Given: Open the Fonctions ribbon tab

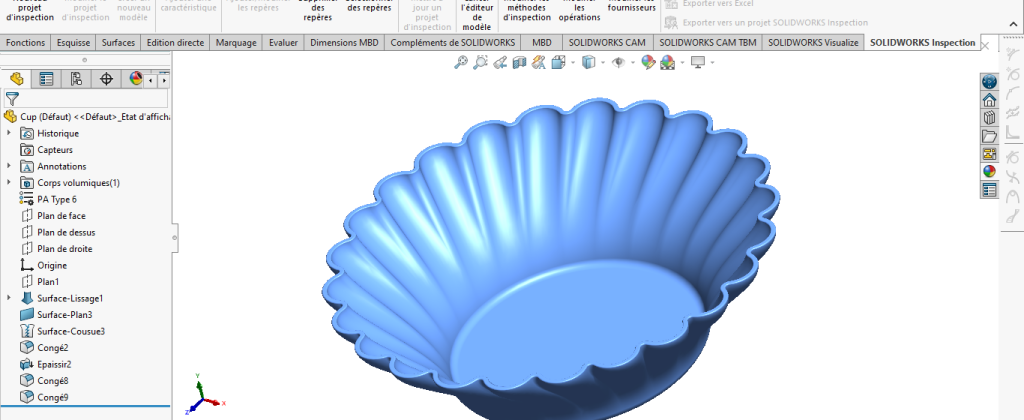Looking at the screenshot, I should coord(25,42).
